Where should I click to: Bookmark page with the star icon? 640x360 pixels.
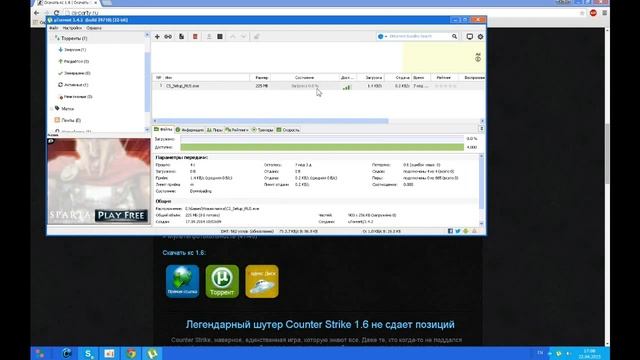tap(582, 13)
